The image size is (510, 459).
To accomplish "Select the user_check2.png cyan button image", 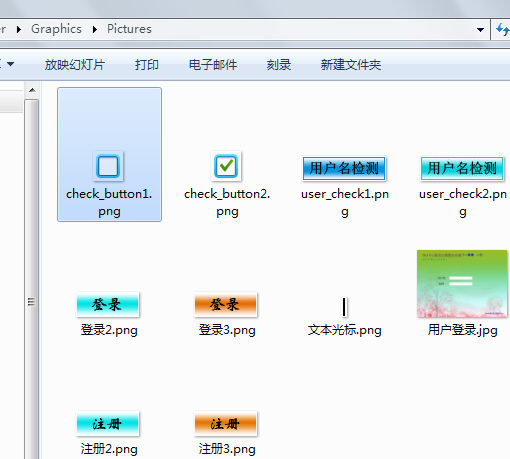I will (462, 168).
